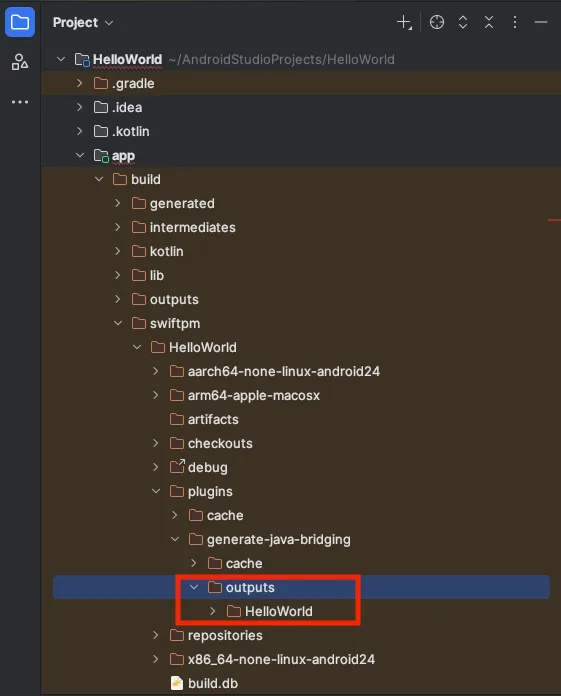Click the New File plus icon
Screen dimensions: 561x696
point(404,22)
